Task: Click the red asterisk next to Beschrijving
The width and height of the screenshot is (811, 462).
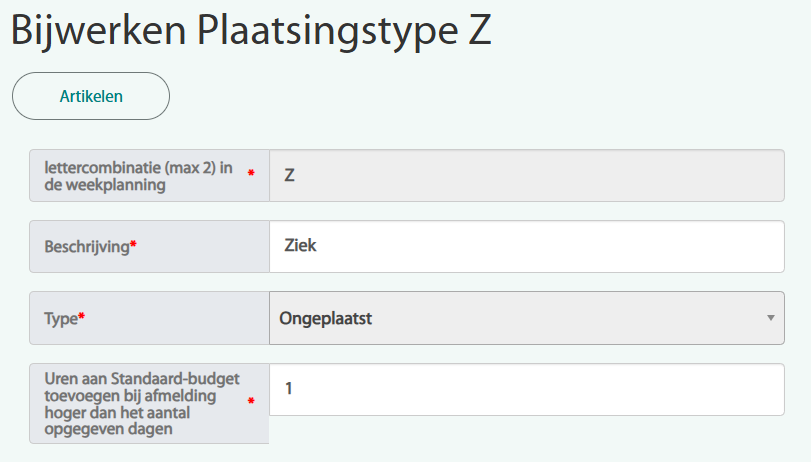Action: [133, 246]
